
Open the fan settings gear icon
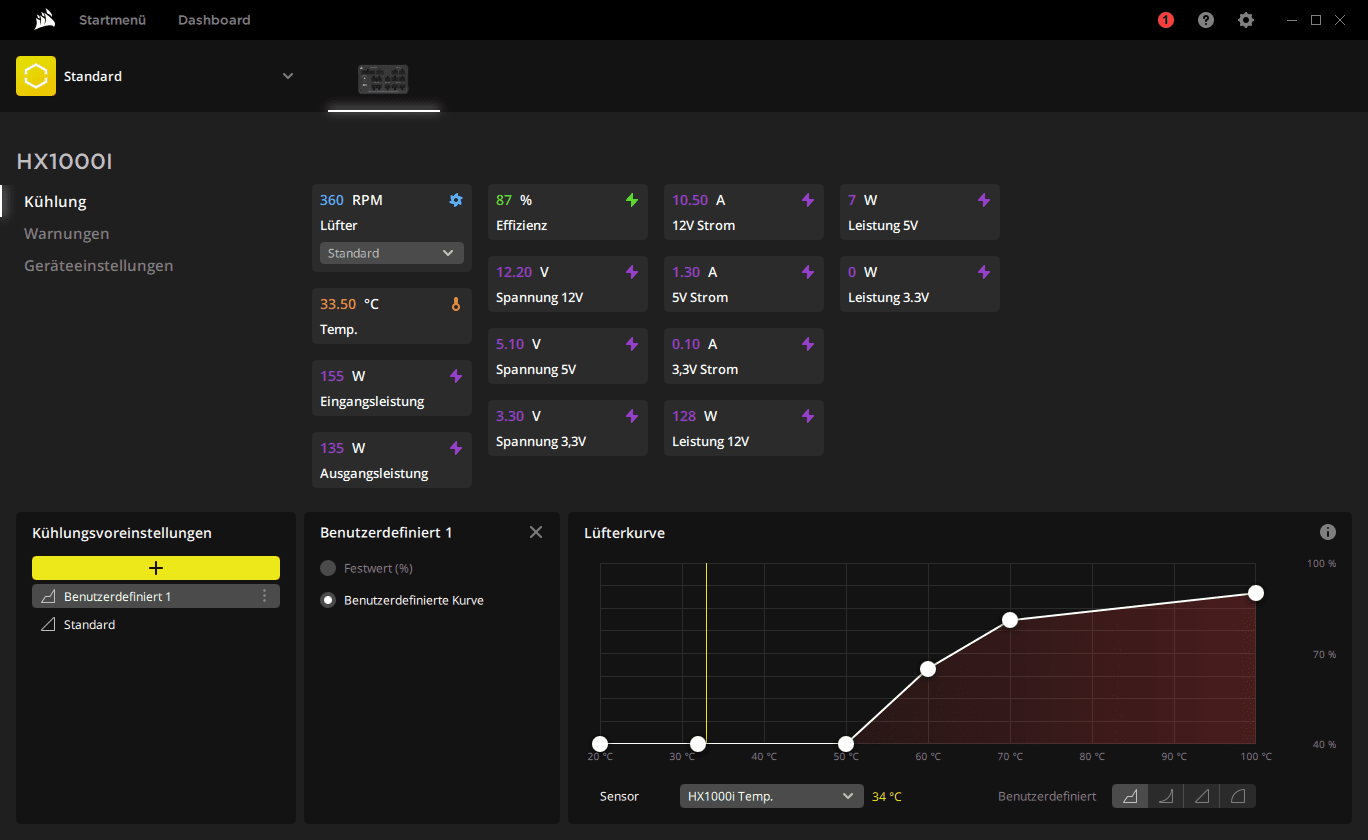(x=456, y=200)
